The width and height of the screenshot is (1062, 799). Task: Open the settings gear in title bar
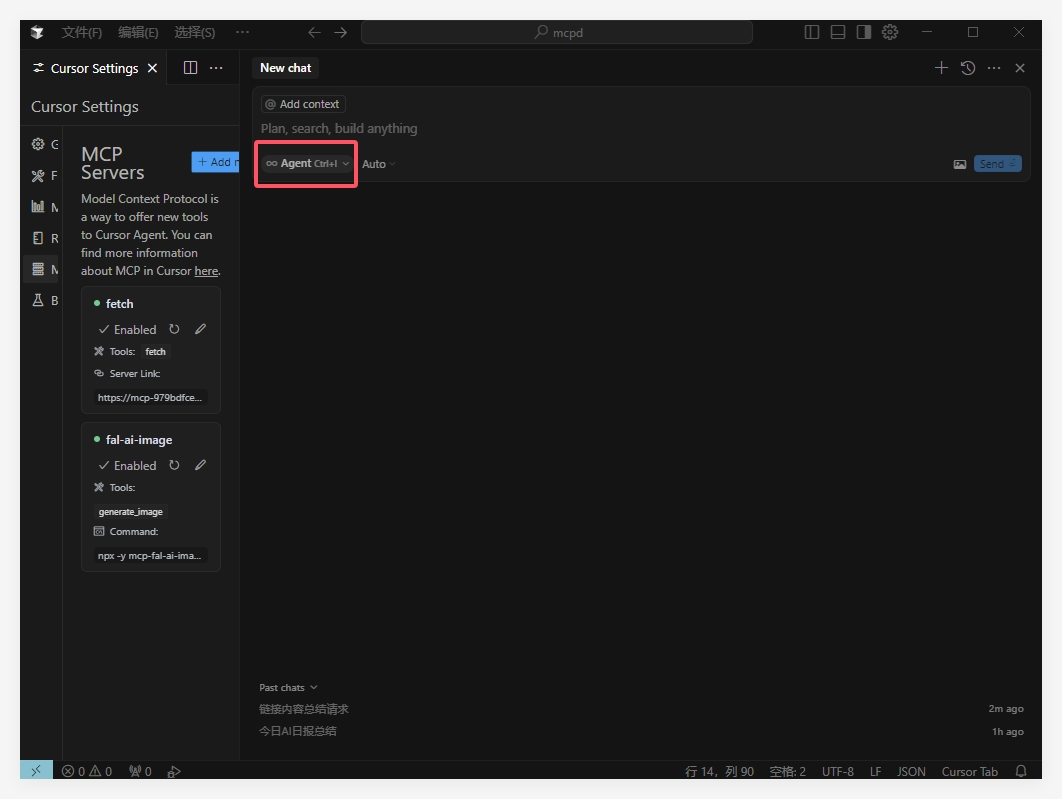coord(890,32)
